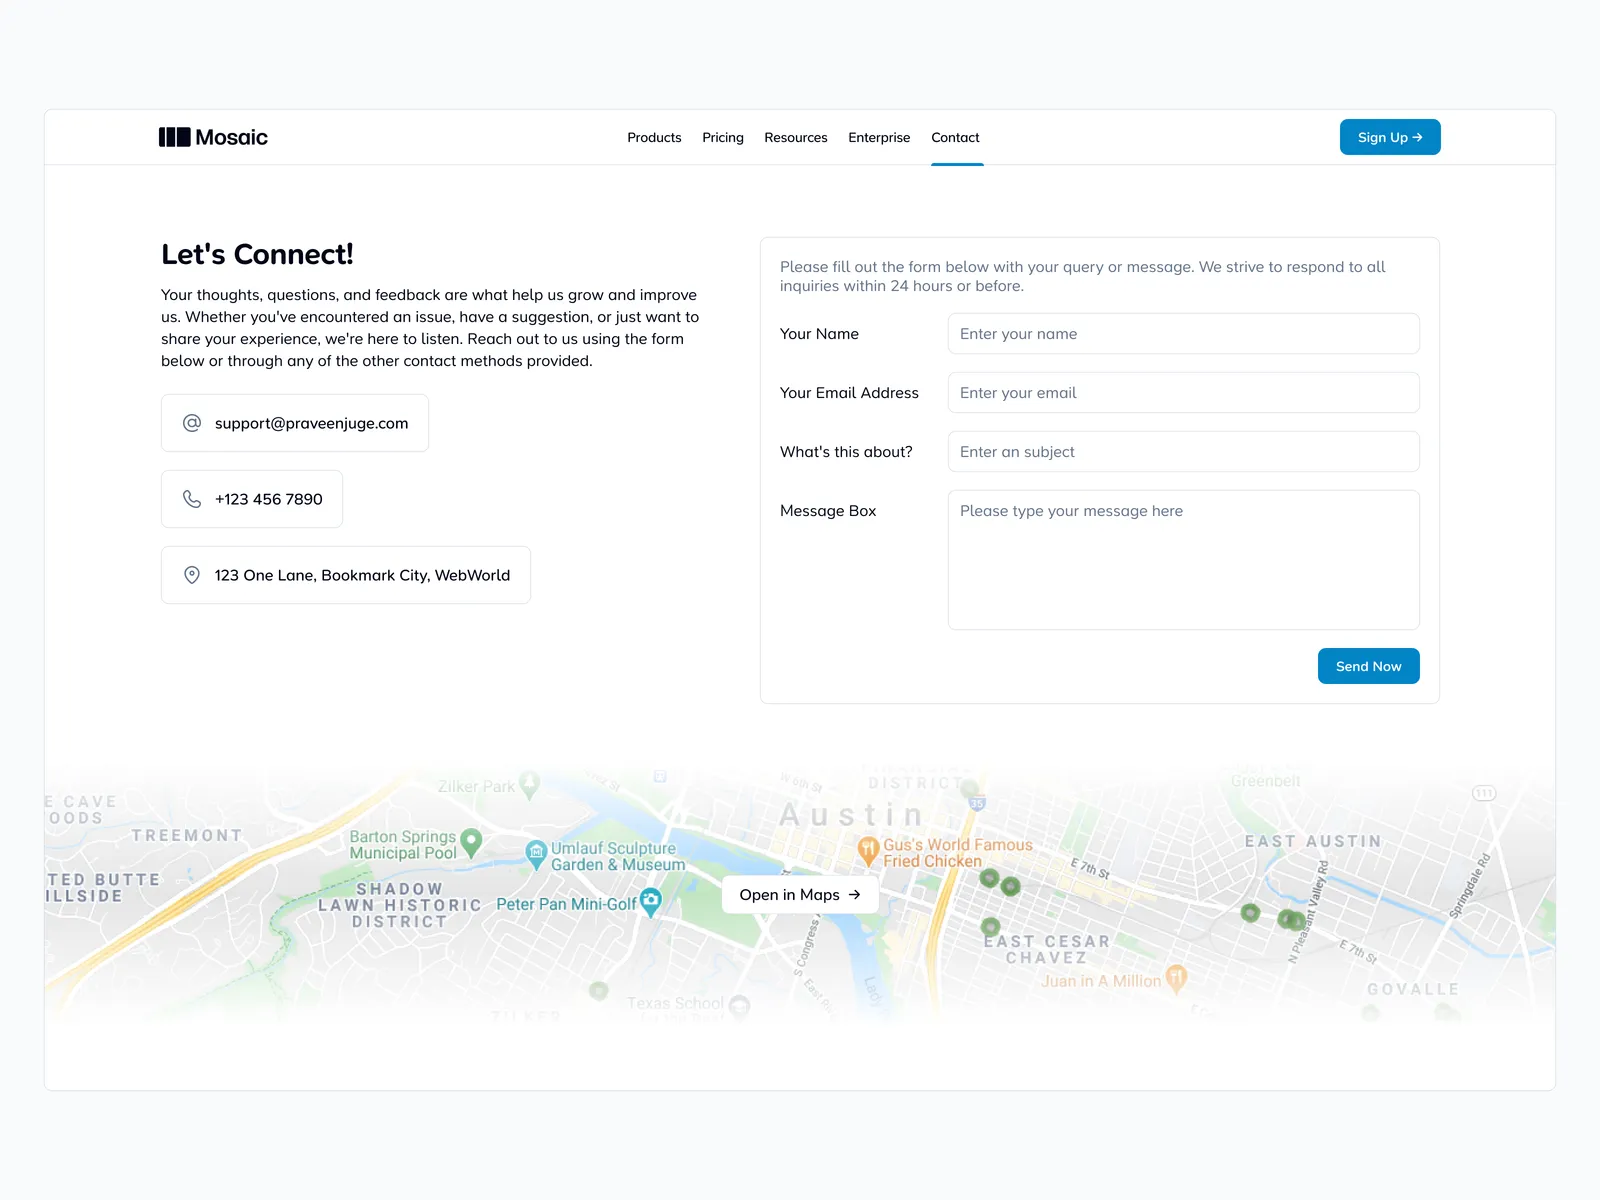Viewport: 1600px width, 1200px height.
Task: Click the Juan in A Million marker
Action: [x=1177, y=978]
